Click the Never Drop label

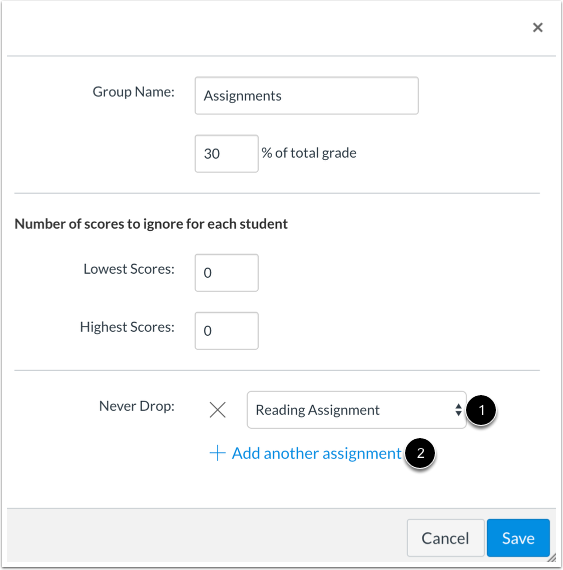[137, 406]
